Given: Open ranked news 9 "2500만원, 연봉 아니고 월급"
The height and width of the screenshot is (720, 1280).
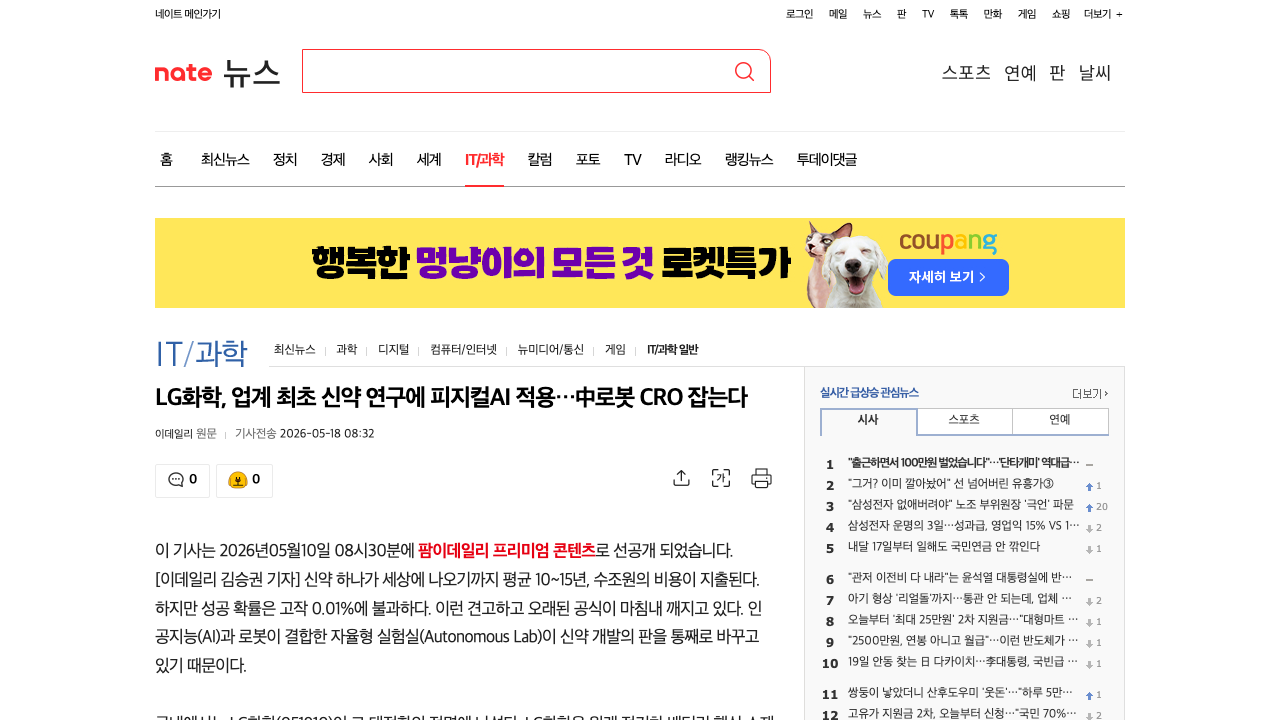Looking at the screenshot, I should [963, 641].
